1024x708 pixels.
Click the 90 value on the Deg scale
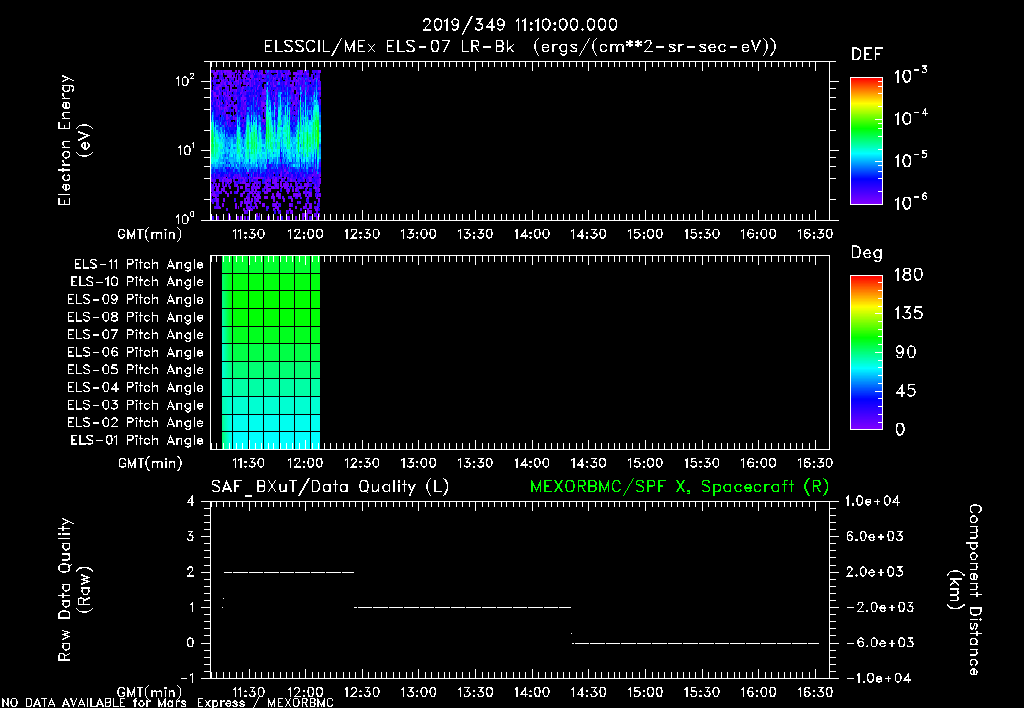tap(906, 352)
